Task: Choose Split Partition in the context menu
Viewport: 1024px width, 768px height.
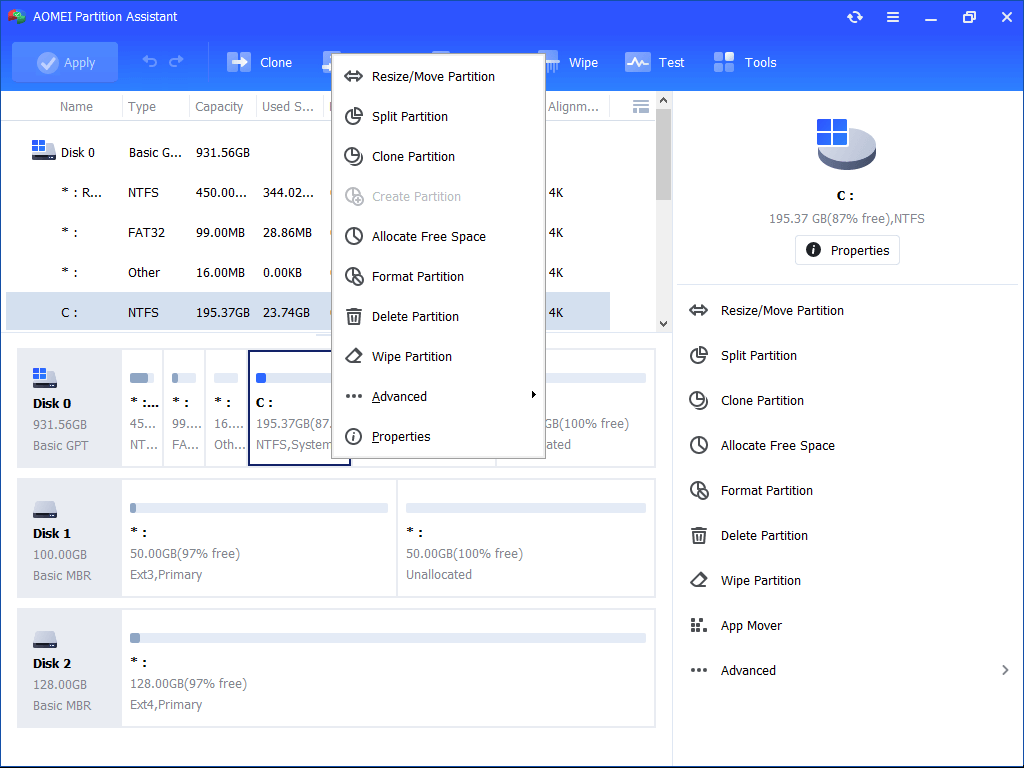Action: coord(438,116)
